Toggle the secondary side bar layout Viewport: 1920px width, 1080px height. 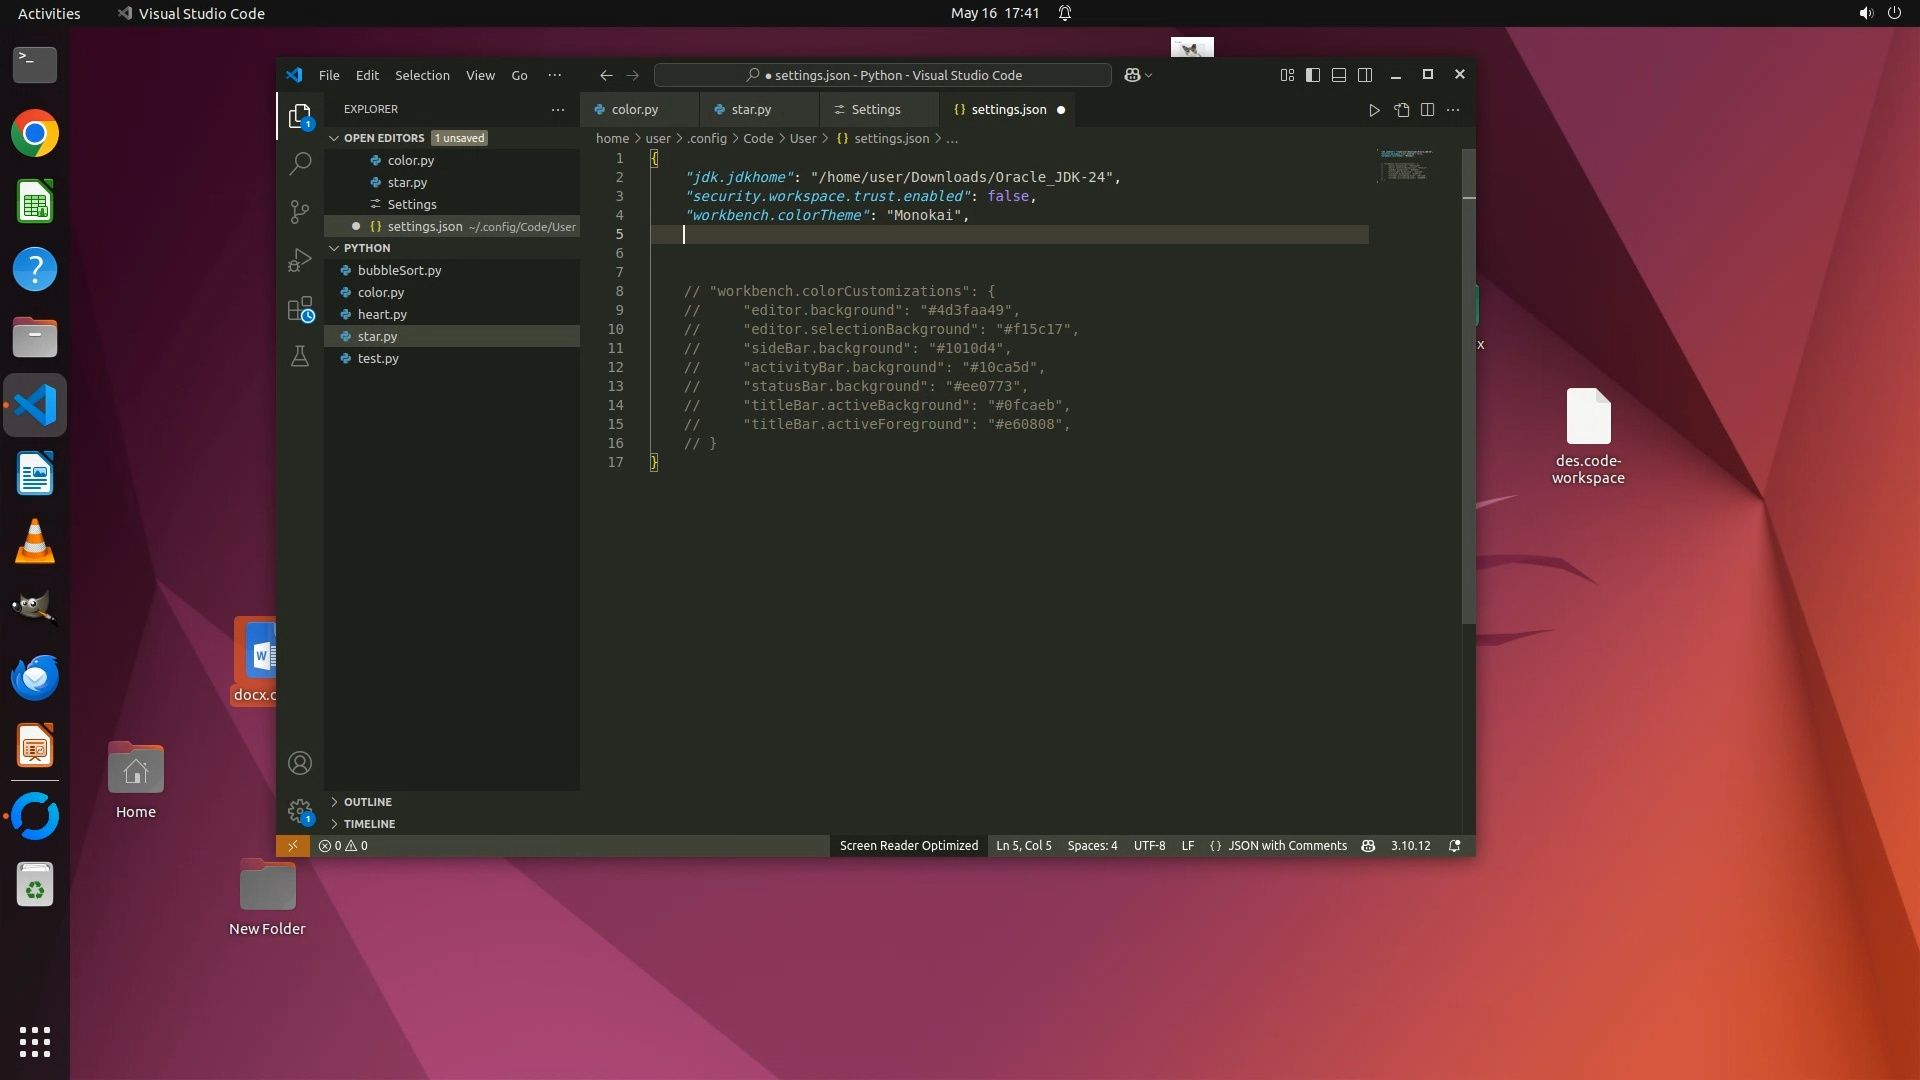tap(1365, 75)
